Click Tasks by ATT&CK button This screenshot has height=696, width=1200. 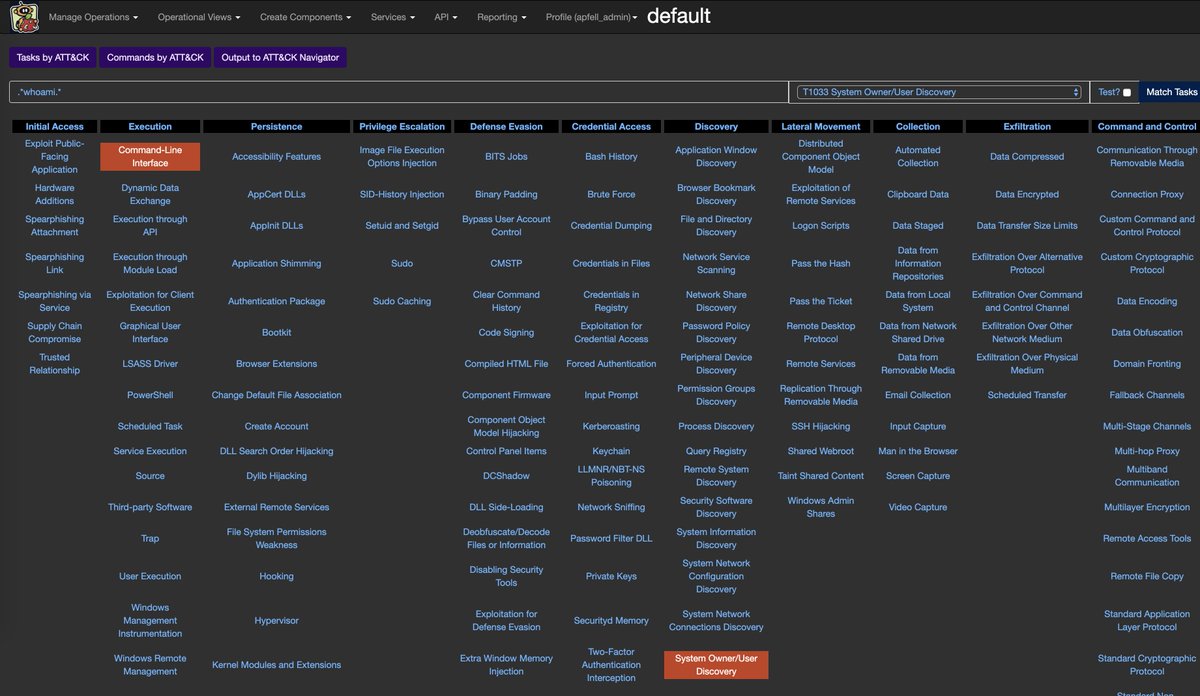tap(53, 58)
